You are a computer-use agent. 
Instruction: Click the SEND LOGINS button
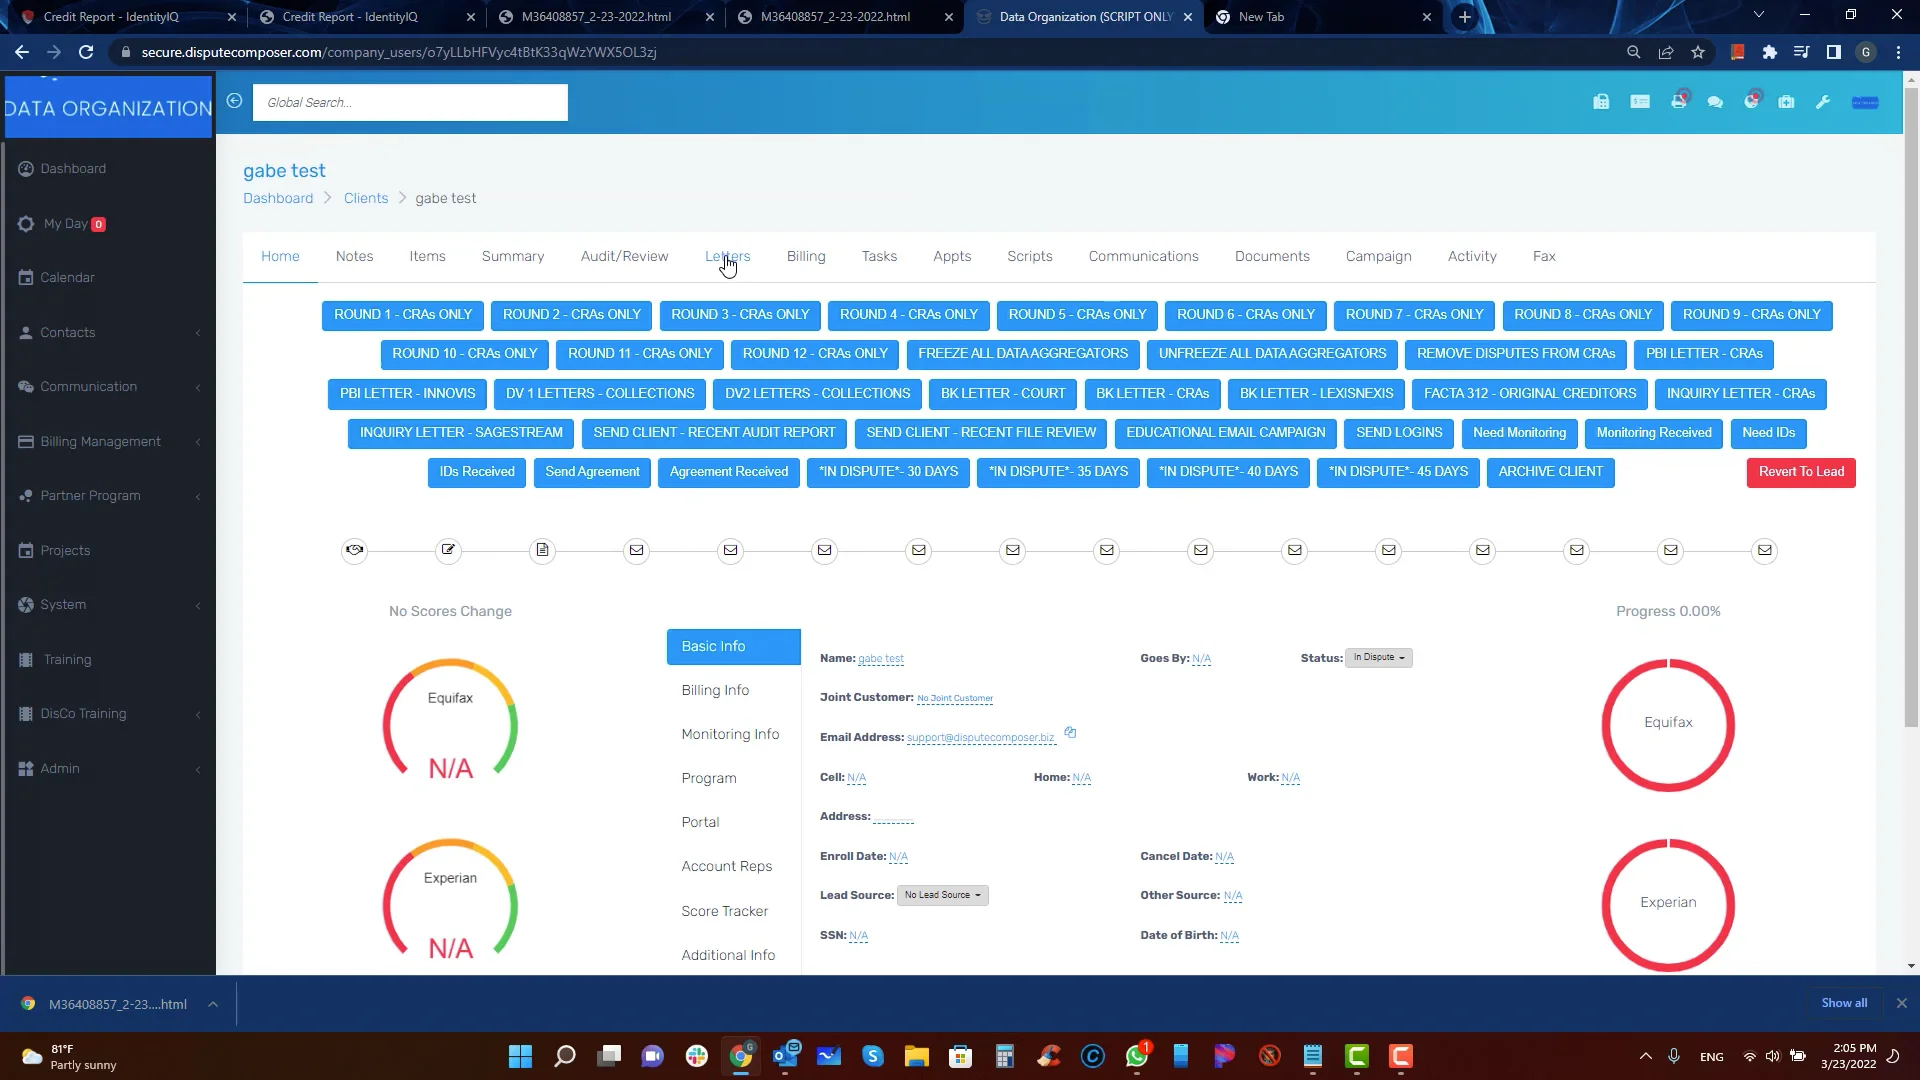[x=1399, y=433]
